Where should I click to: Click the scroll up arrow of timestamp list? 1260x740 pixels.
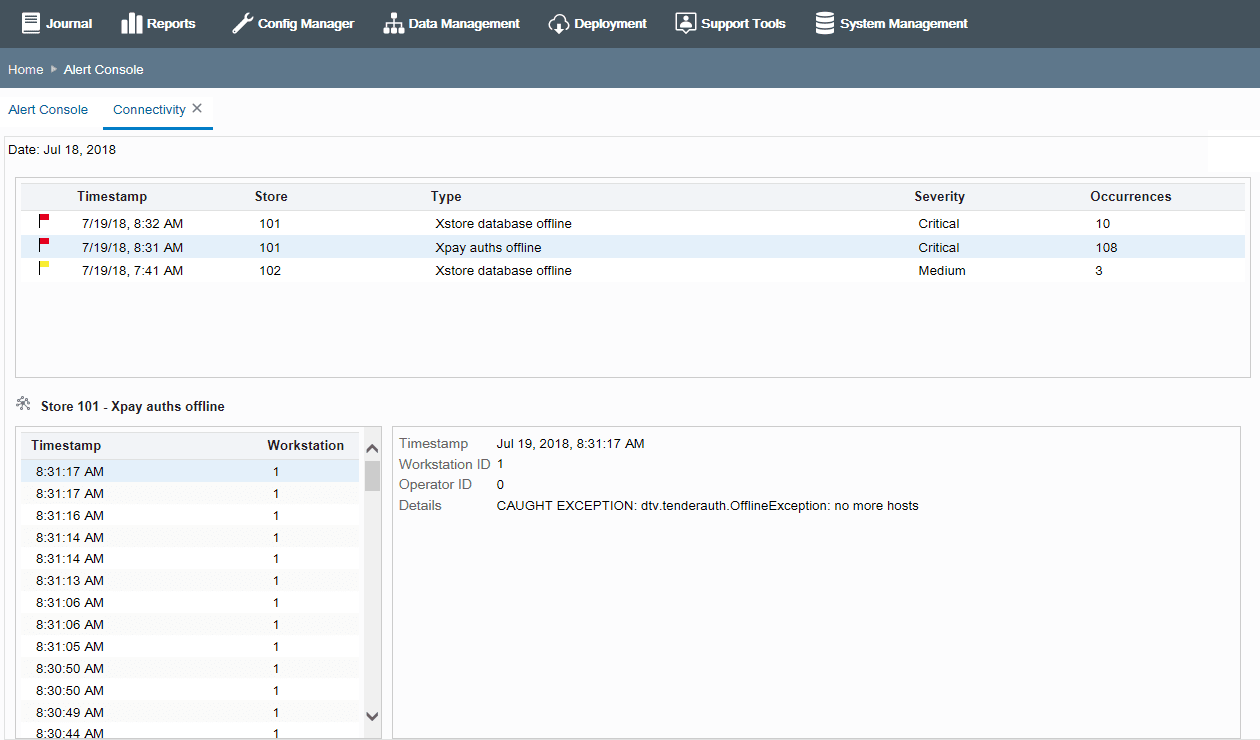(x=372, y=449)
